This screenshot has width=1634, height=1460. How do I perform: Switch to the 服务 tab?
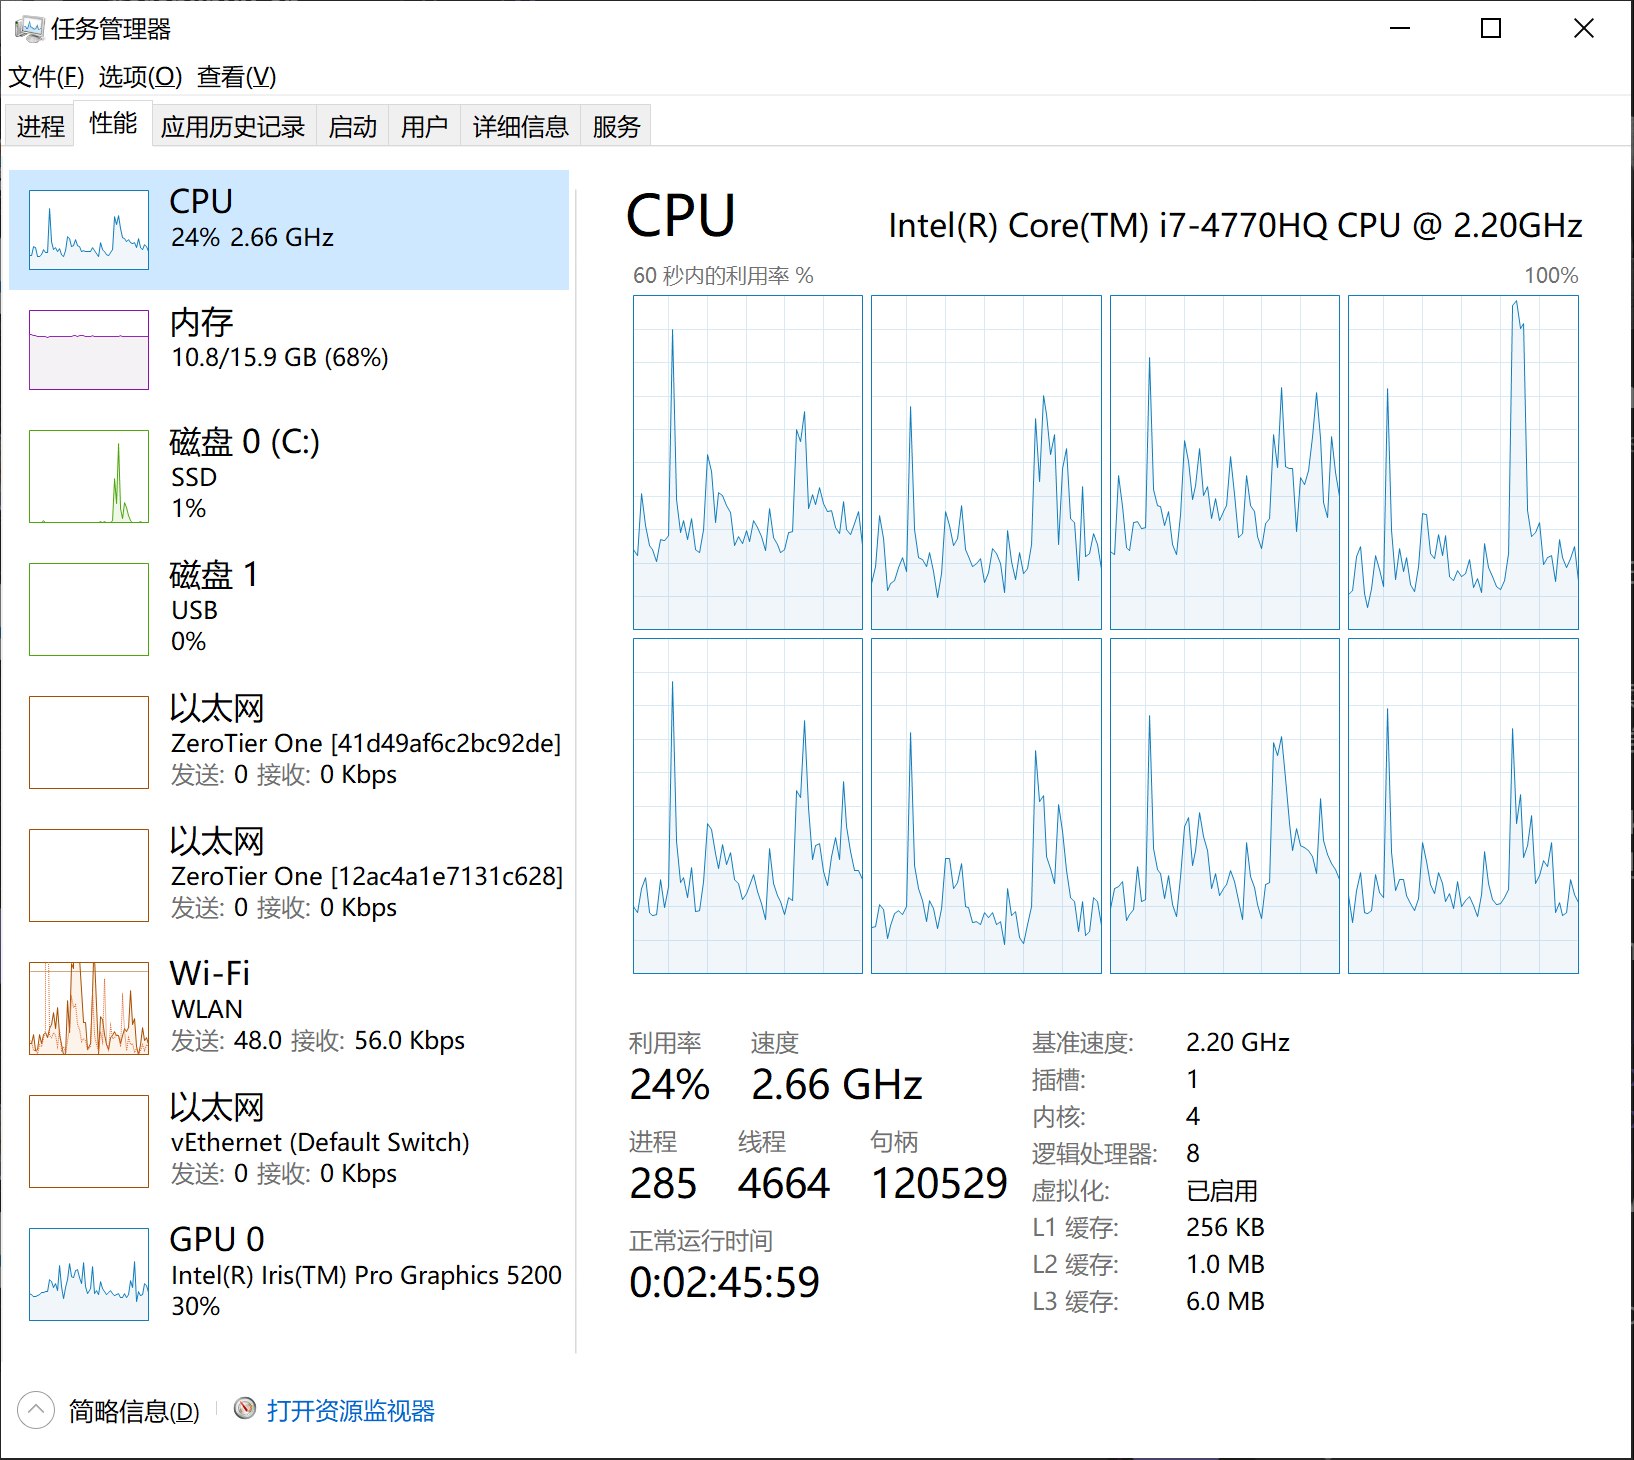point(616,127)
